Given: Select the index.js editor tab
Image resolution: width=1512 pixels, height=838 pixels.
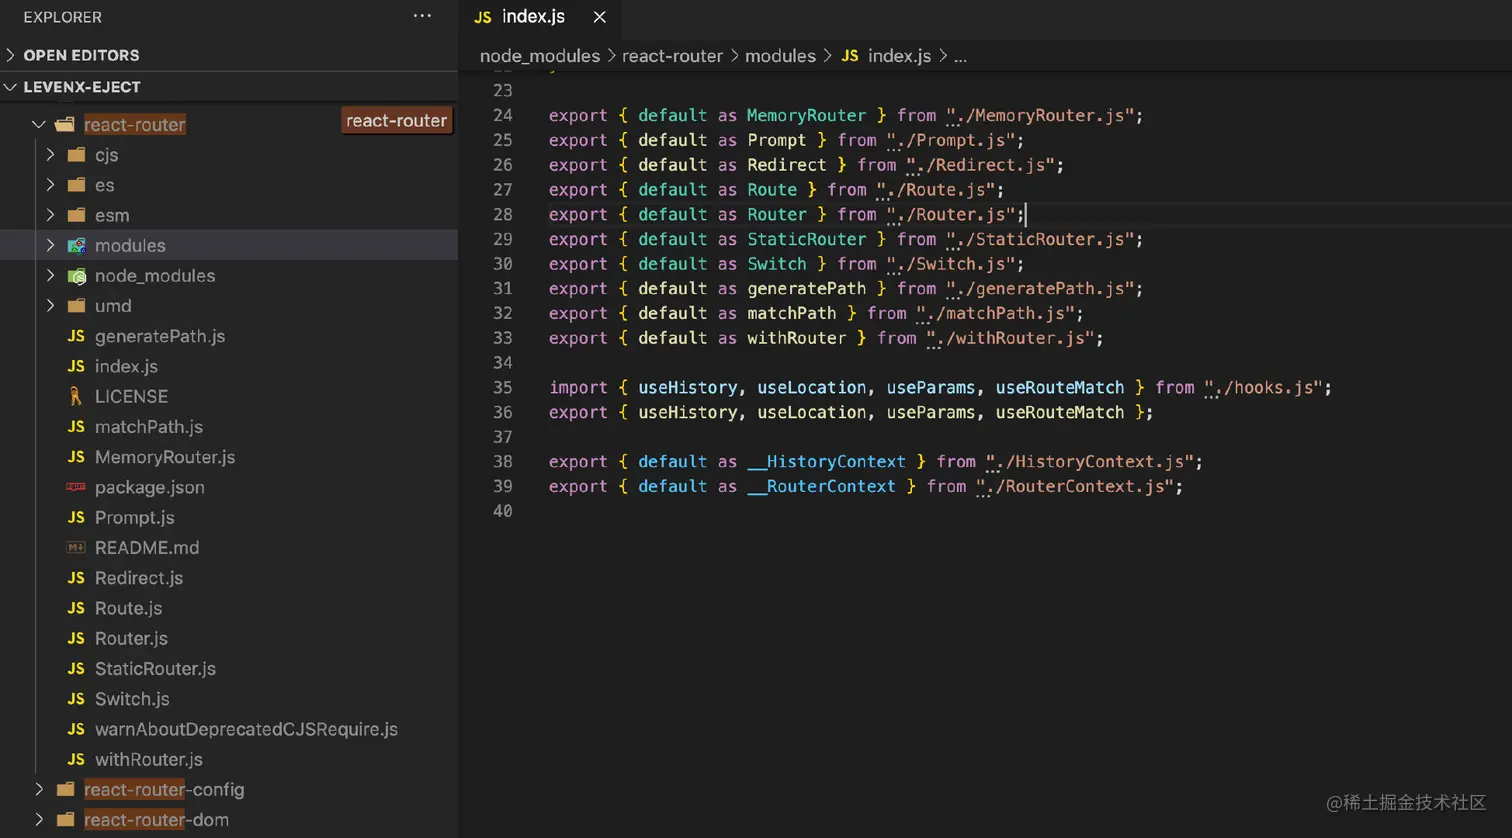Looking at the screenshot, I should (x=532, y=17).
